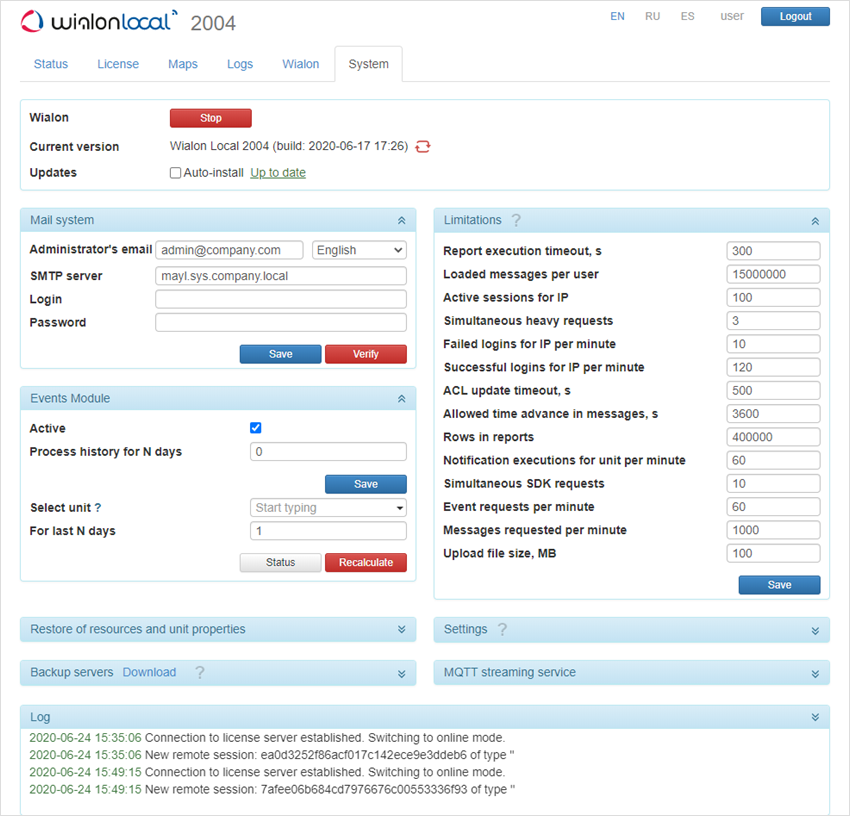Save the Process history days setting
This screenshot has height=816, width=850.
(x=366, y=484)
